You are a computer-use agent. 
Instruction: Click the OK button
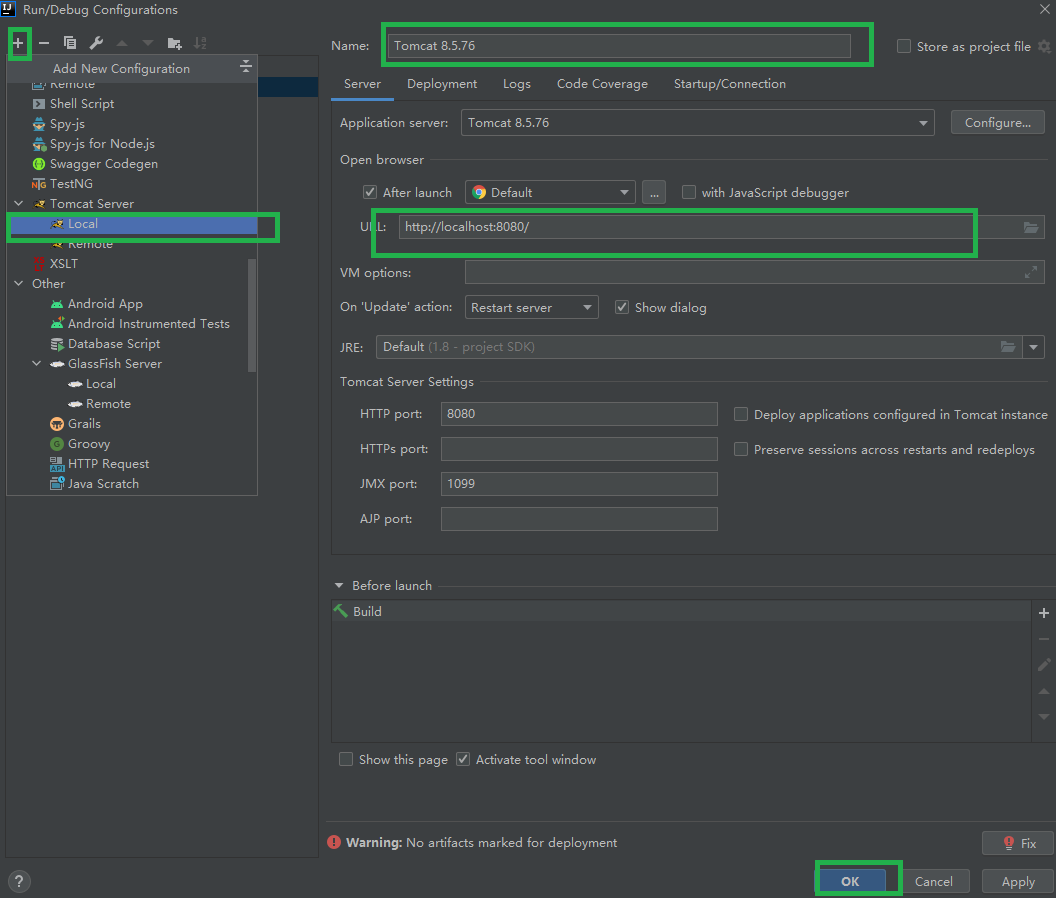[x=850, y=881]
